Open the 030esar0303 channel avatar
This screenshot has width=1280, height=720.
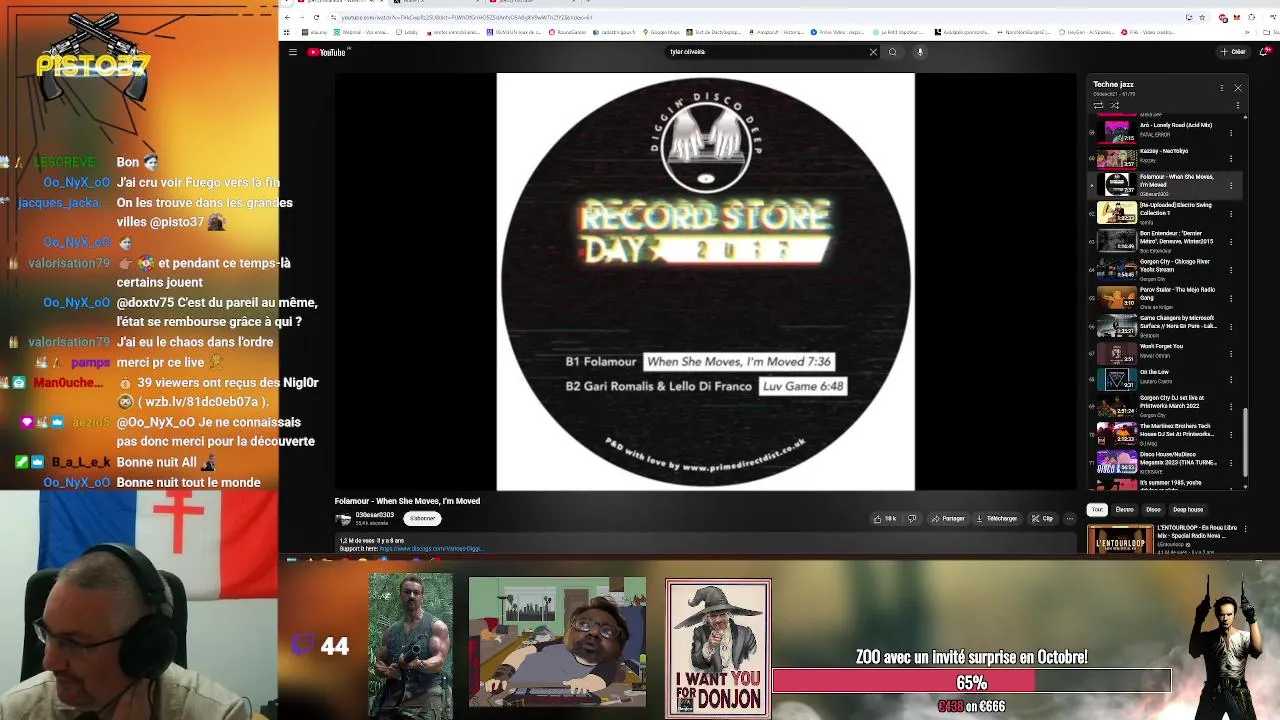(344, 519)
